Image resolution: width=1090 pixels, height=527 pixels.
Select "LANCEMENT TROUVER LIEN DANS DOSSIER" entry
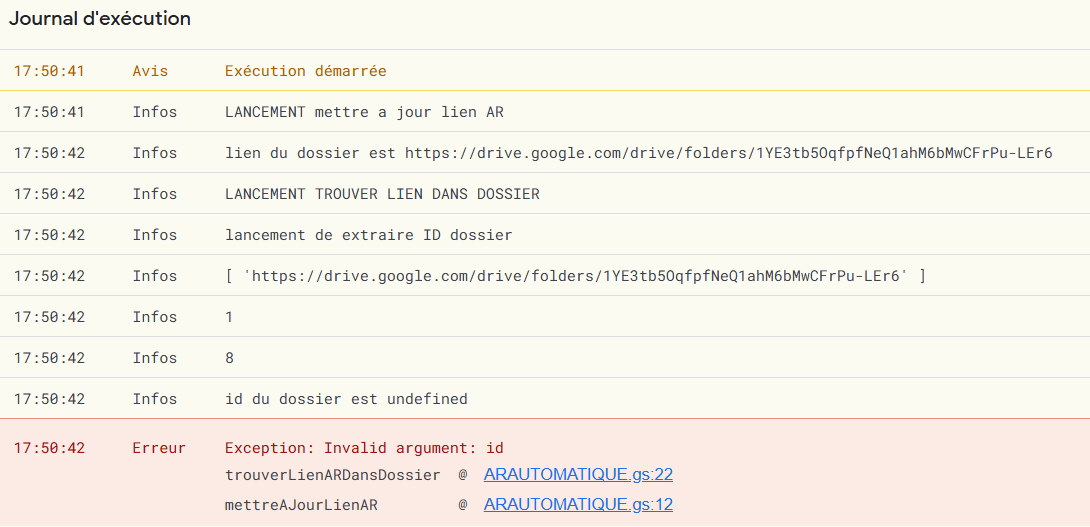[382, 194]
